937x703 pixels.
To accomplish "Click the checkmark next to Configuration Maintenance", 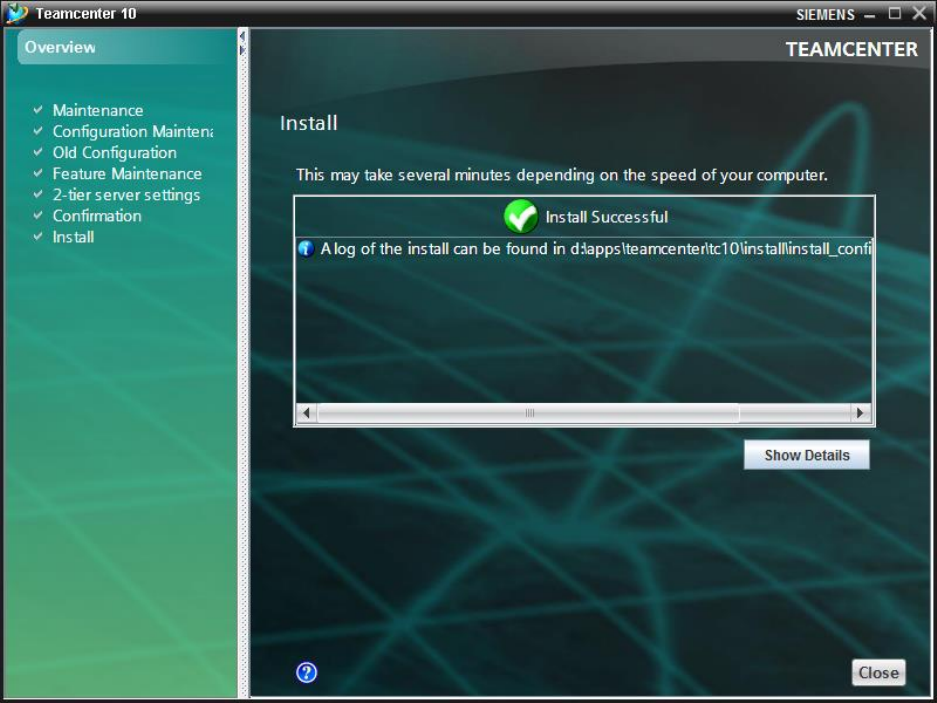I will (38, 130).
